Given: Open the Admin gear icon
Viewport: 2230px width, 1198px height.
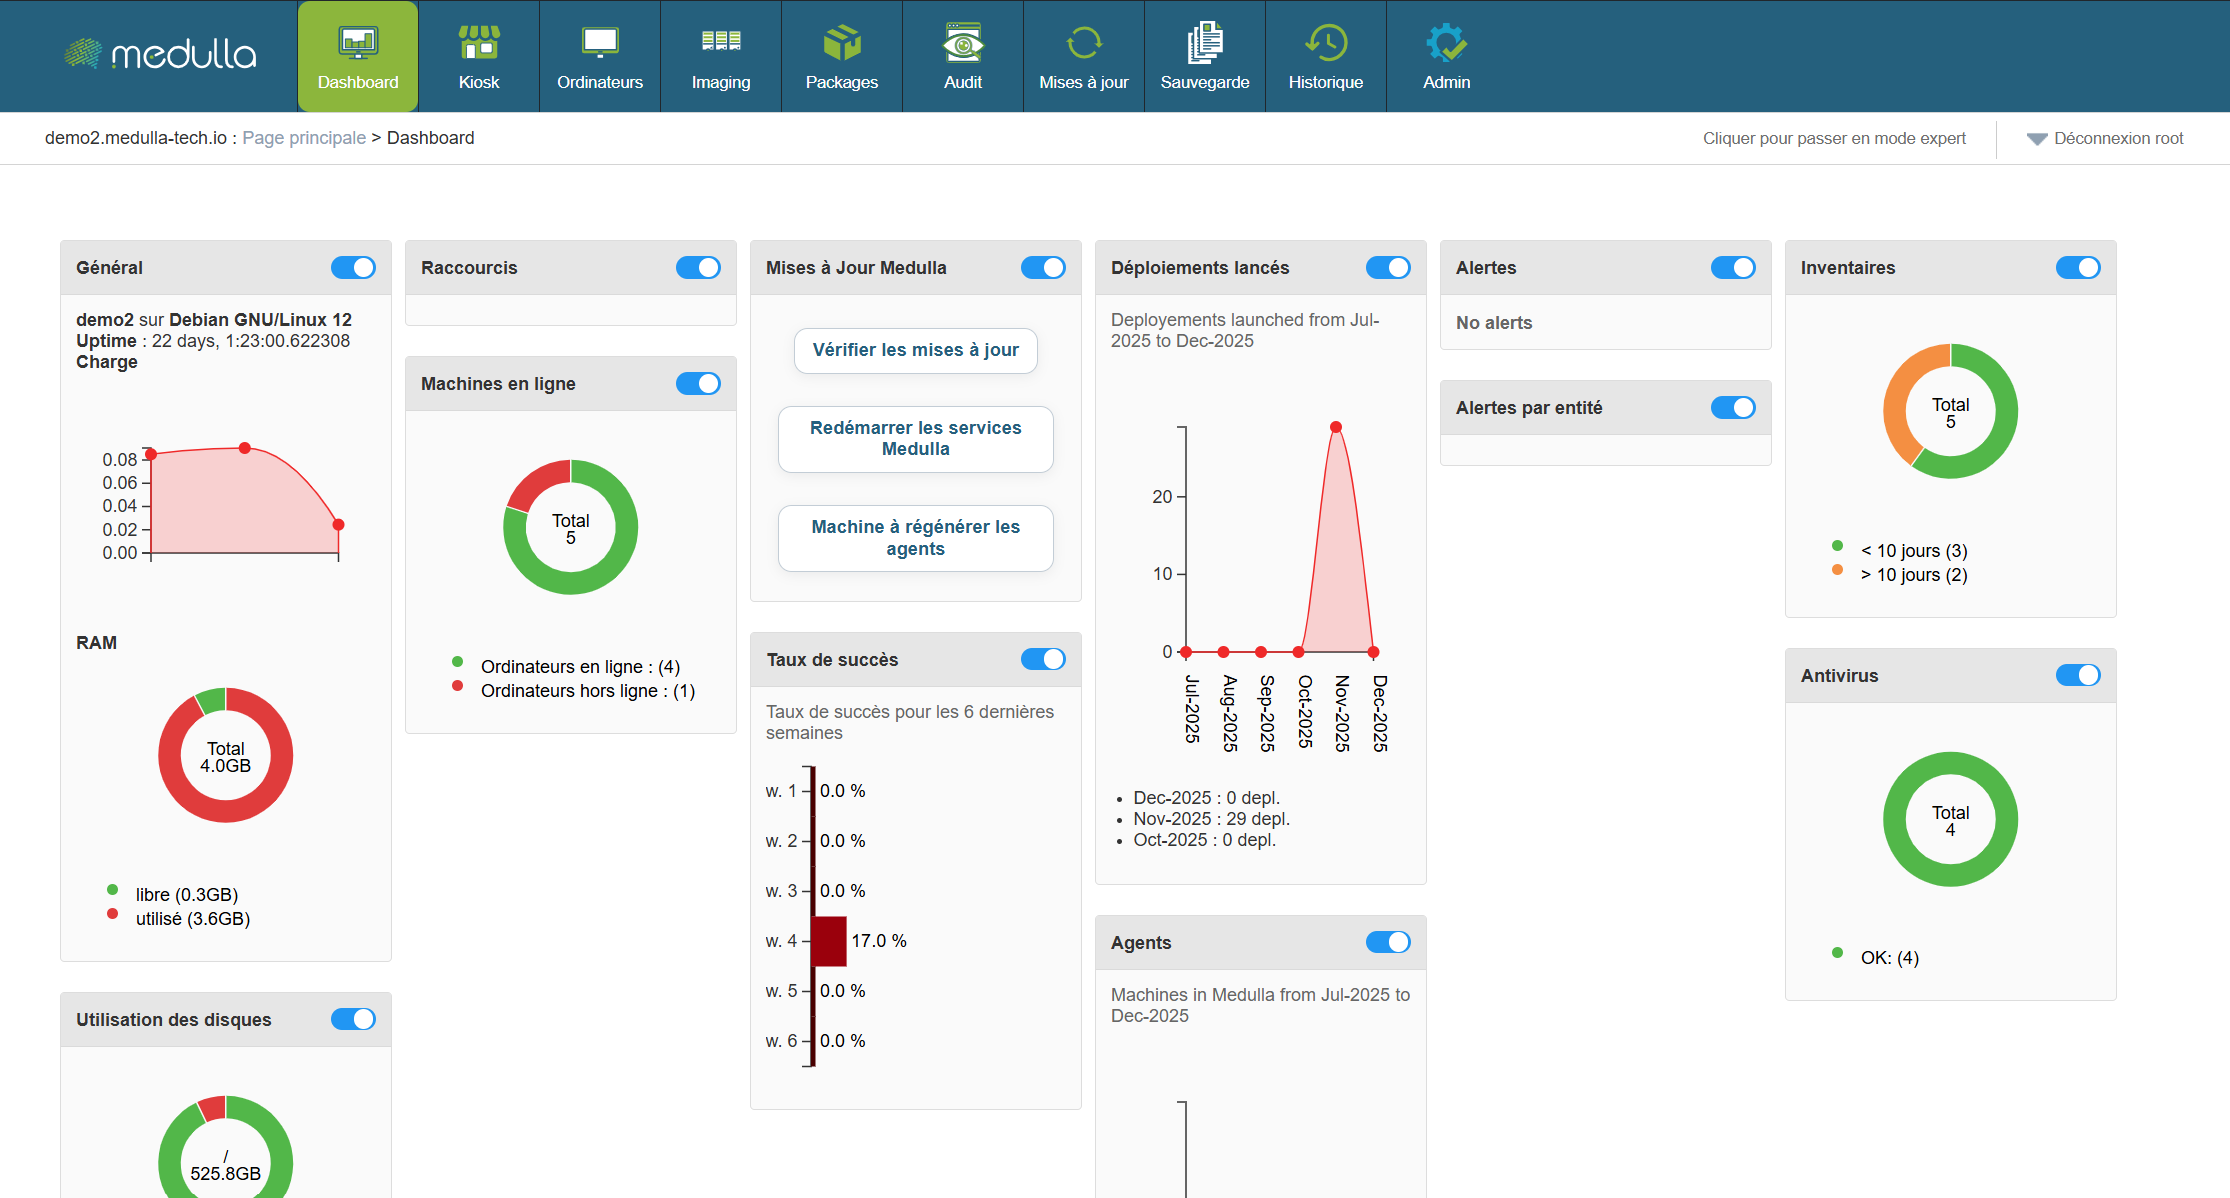Looking at the screenshot, I should [1446, 43].
